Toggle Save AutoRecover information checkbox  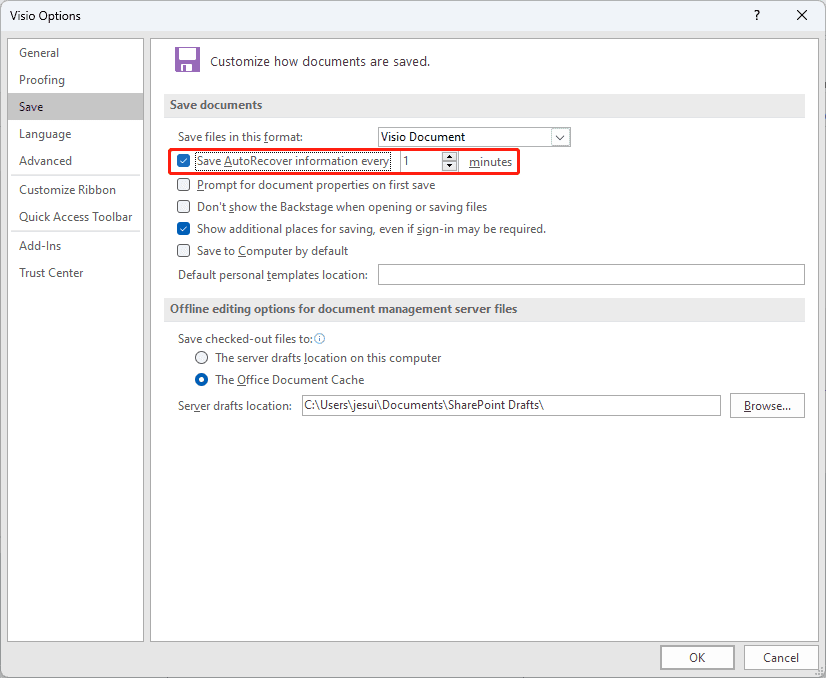click(x=184, y=161)
